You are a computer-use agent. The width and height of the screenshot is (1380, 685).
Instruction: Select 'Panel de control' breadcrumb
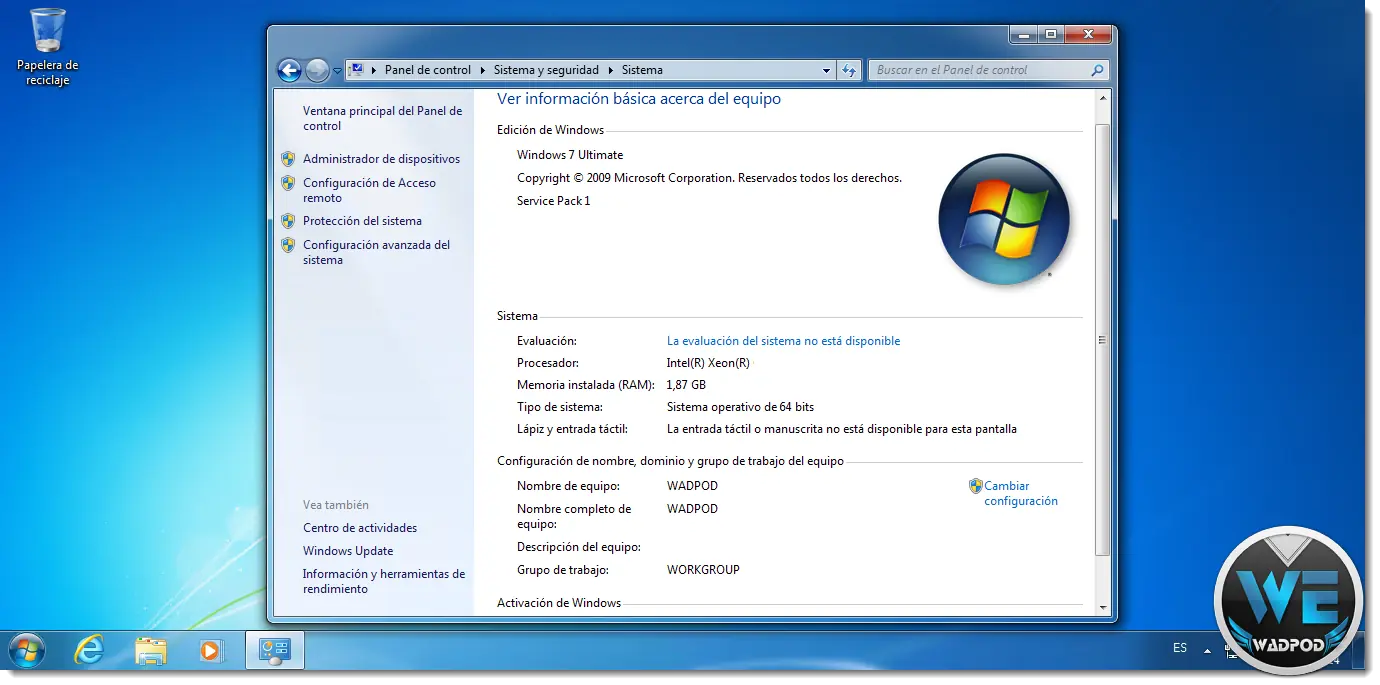pos(427,70)
